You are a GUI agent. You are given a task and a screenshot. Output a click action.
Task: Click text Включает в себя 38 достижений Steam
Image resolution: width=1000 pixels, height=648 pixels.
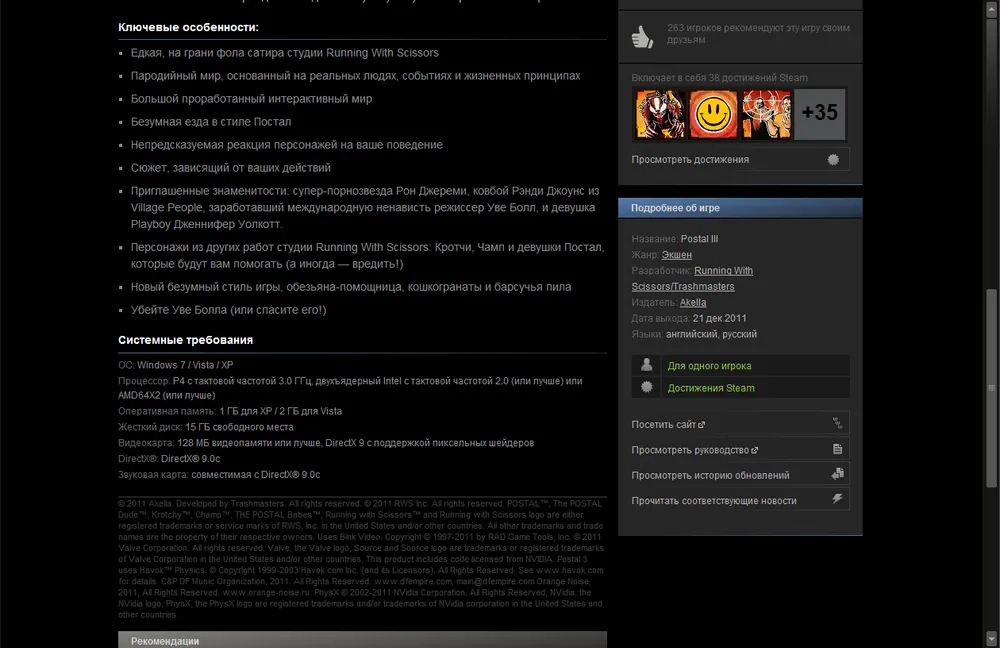point(719,77)
